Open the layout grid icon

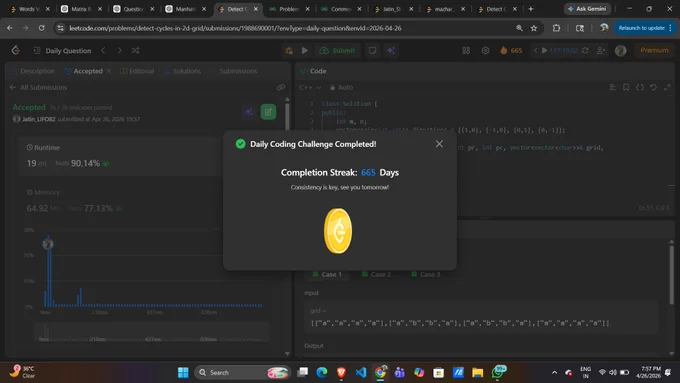tap(466, 50)
